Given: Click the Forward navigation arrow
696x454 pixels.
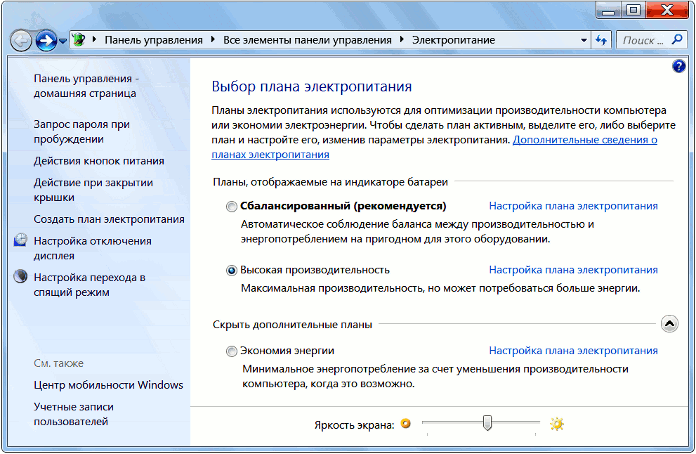Looking at the screenshot, I should click(46, 41).
